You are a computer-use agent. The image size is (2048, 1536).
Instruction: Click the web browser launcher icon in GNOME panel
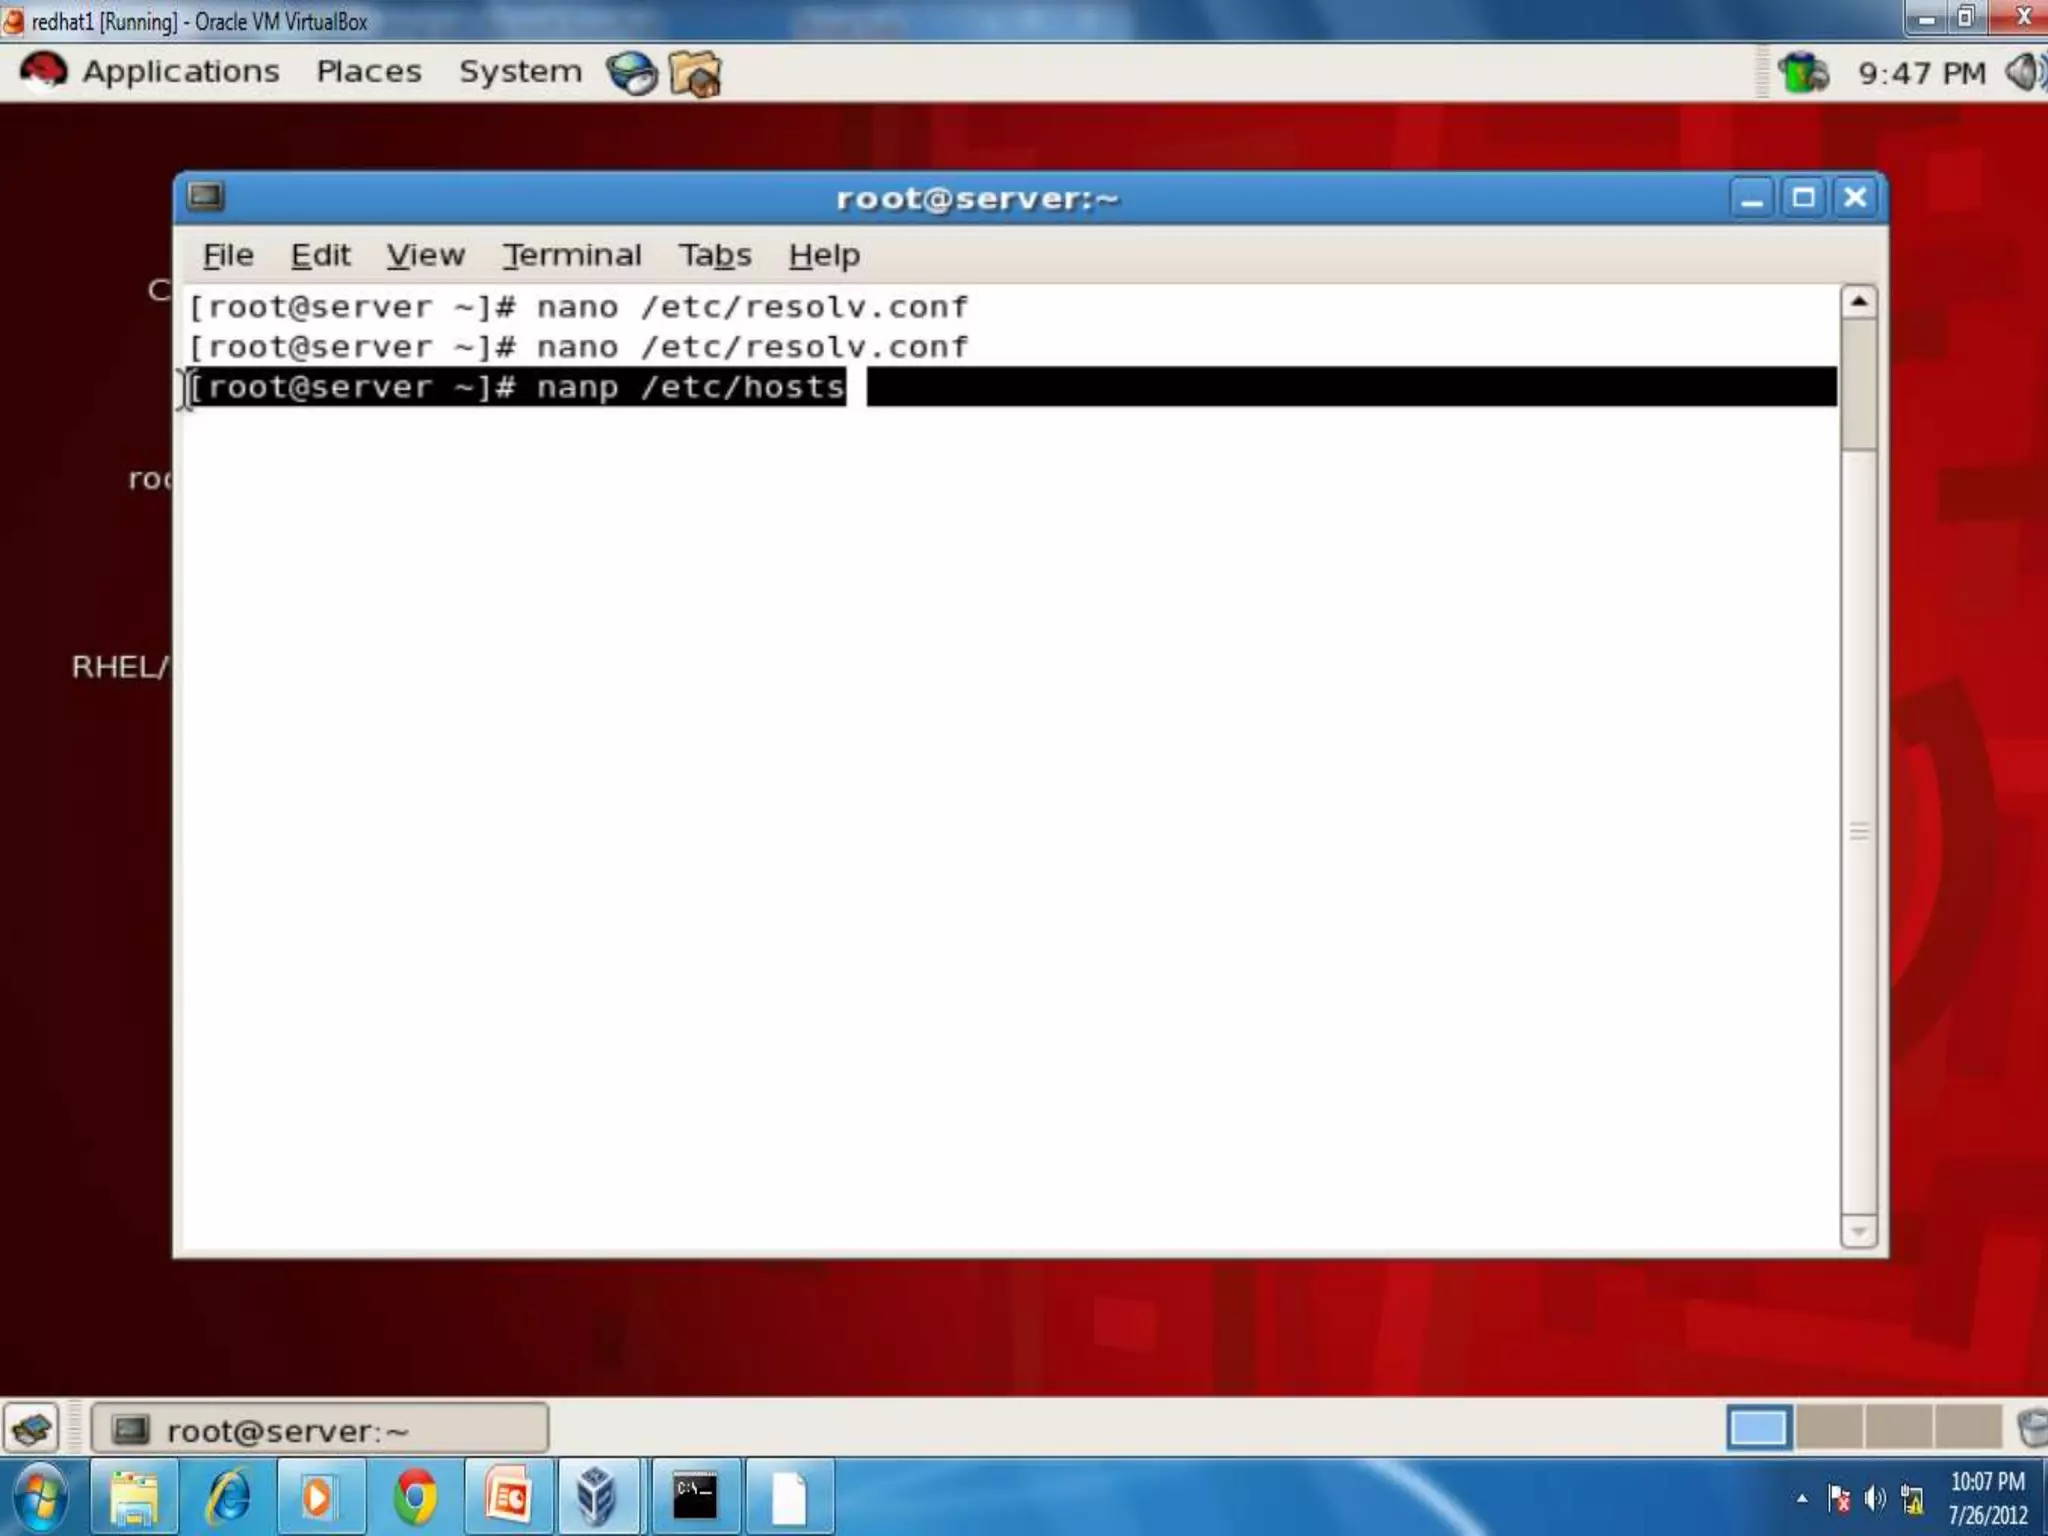click(631, 73)
